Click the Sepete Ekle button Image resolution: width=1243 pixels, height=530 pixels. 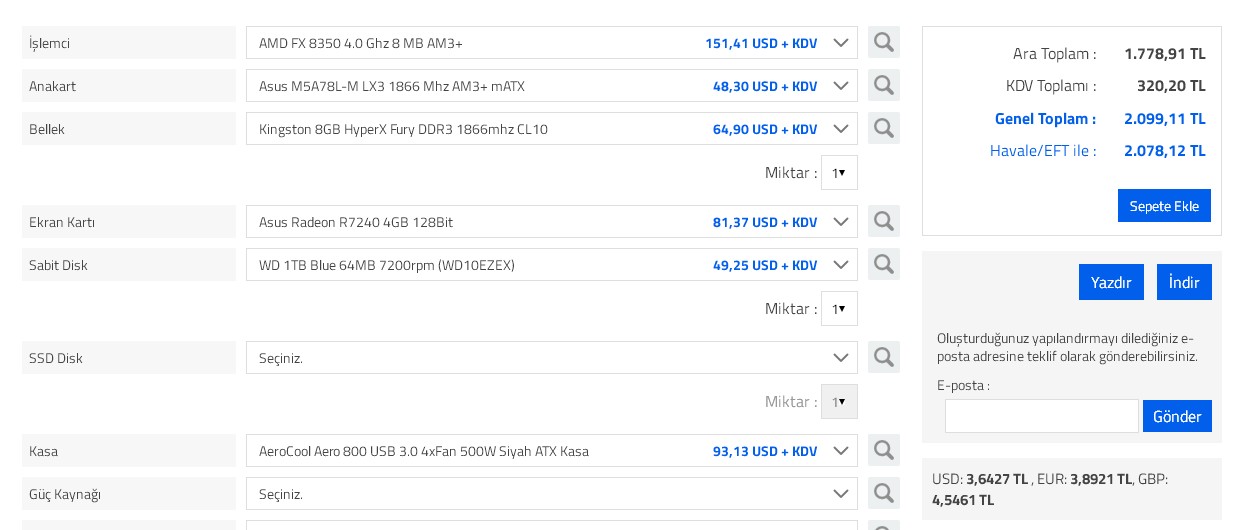pyautogui.click(x=1164, y=206)
